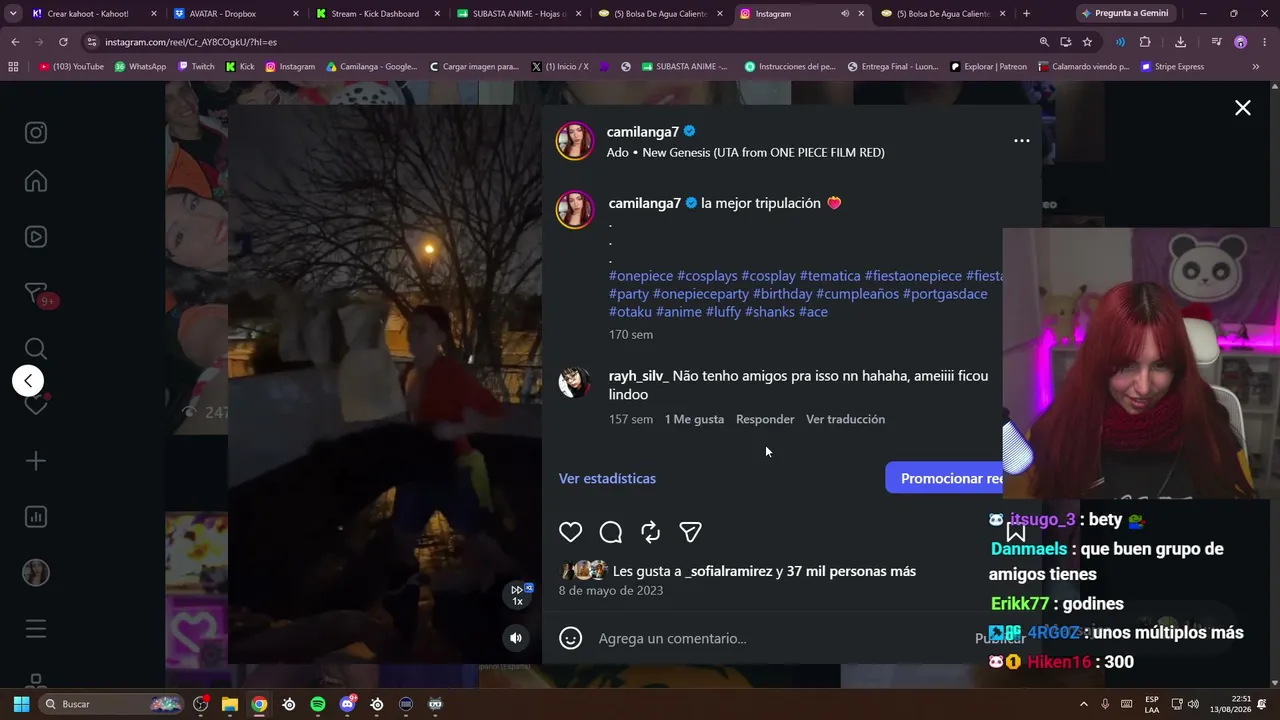Switch to 'Stream - Kick Dashboard' tab
Screen dimensions: 1280x720
(378, 14)
